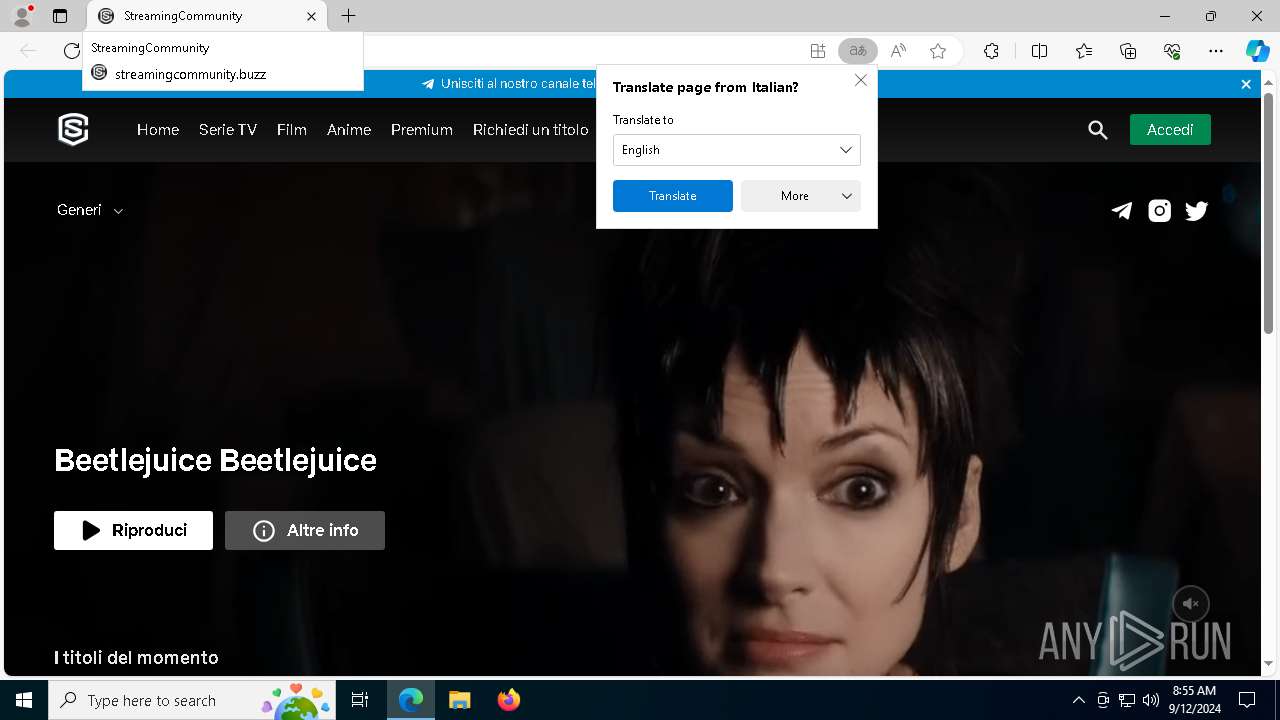
Task: Open the Translate to language dropdown
Action: pos(737,150)
